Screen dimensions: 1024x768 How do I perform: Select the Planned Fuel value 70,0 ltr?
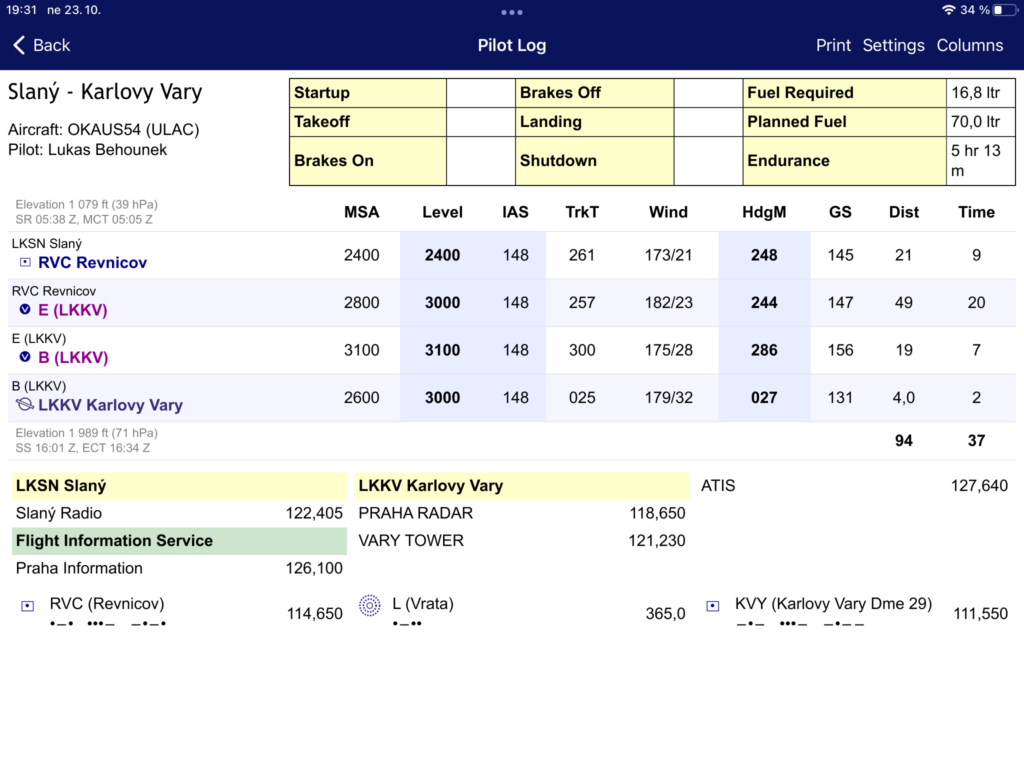(976, 122)
